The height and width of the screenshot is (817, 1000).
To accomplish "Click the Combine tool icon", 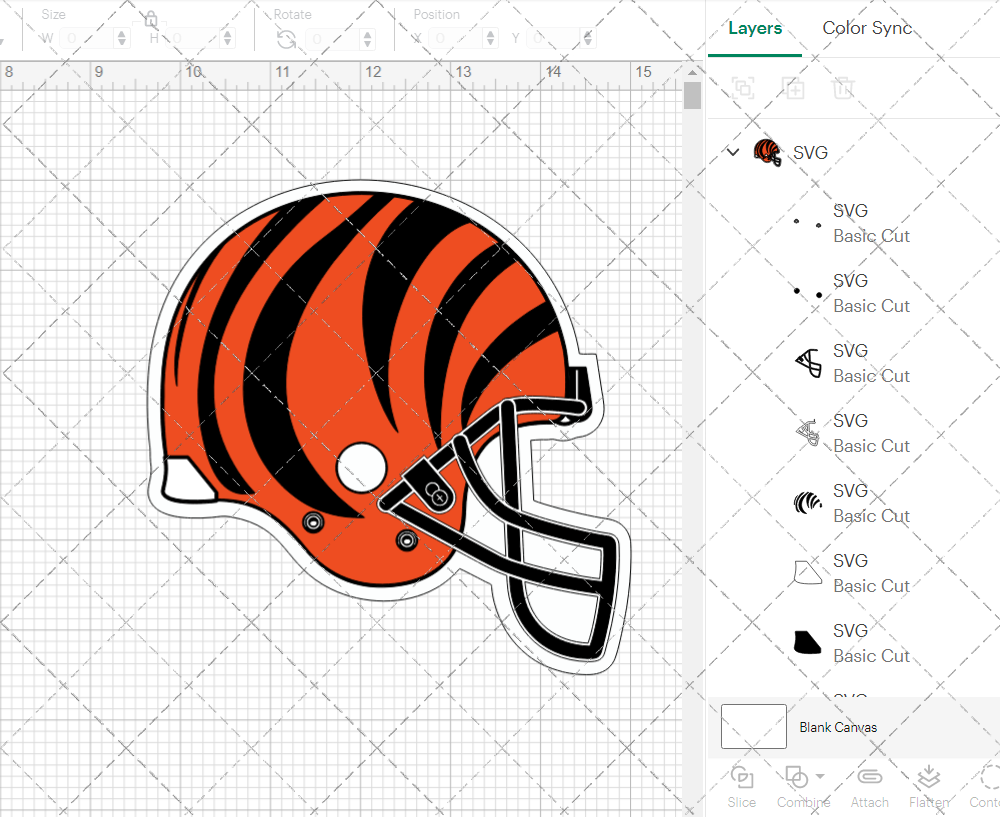I will [x=796, y=777].
